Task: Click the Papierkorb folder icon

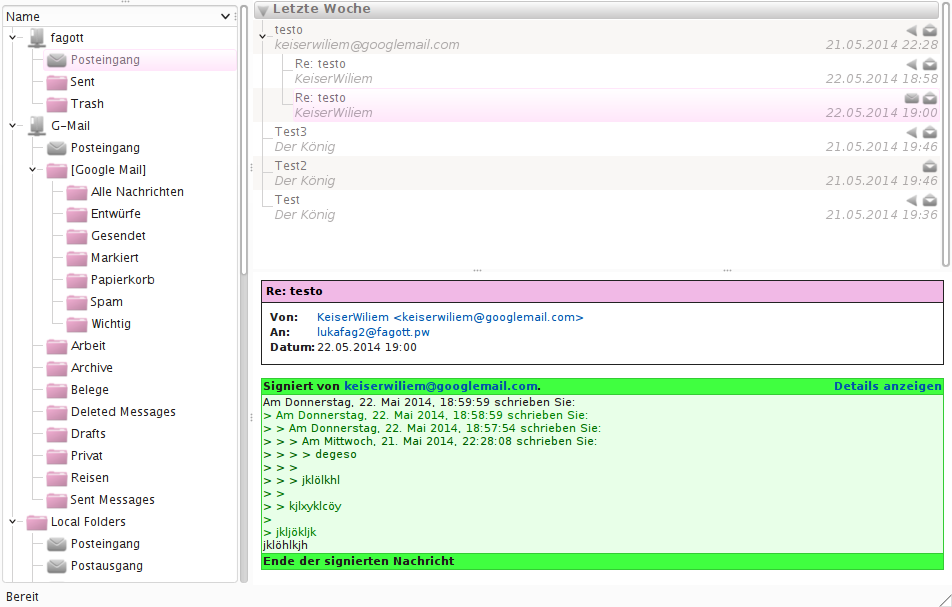Action: tap(76, 280)
